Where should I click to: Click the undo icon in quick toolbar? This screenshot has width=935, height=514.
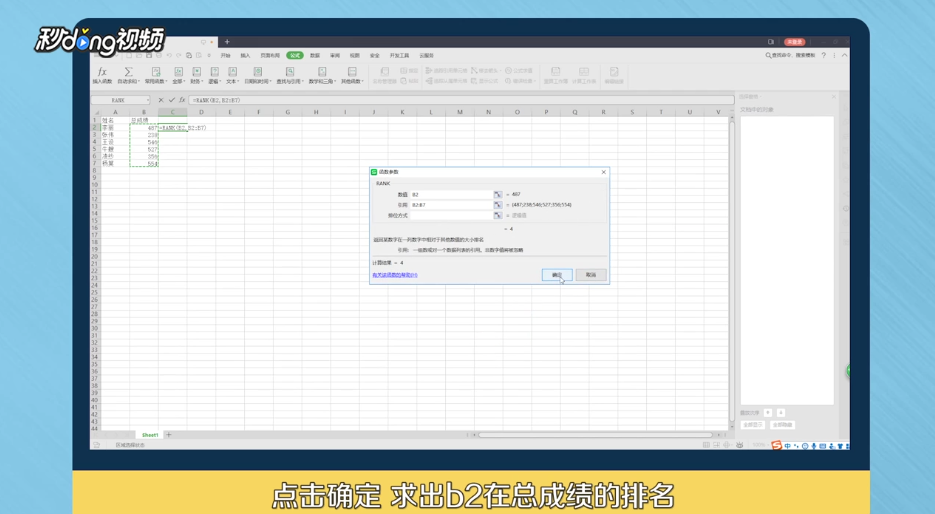coord(169,55)
